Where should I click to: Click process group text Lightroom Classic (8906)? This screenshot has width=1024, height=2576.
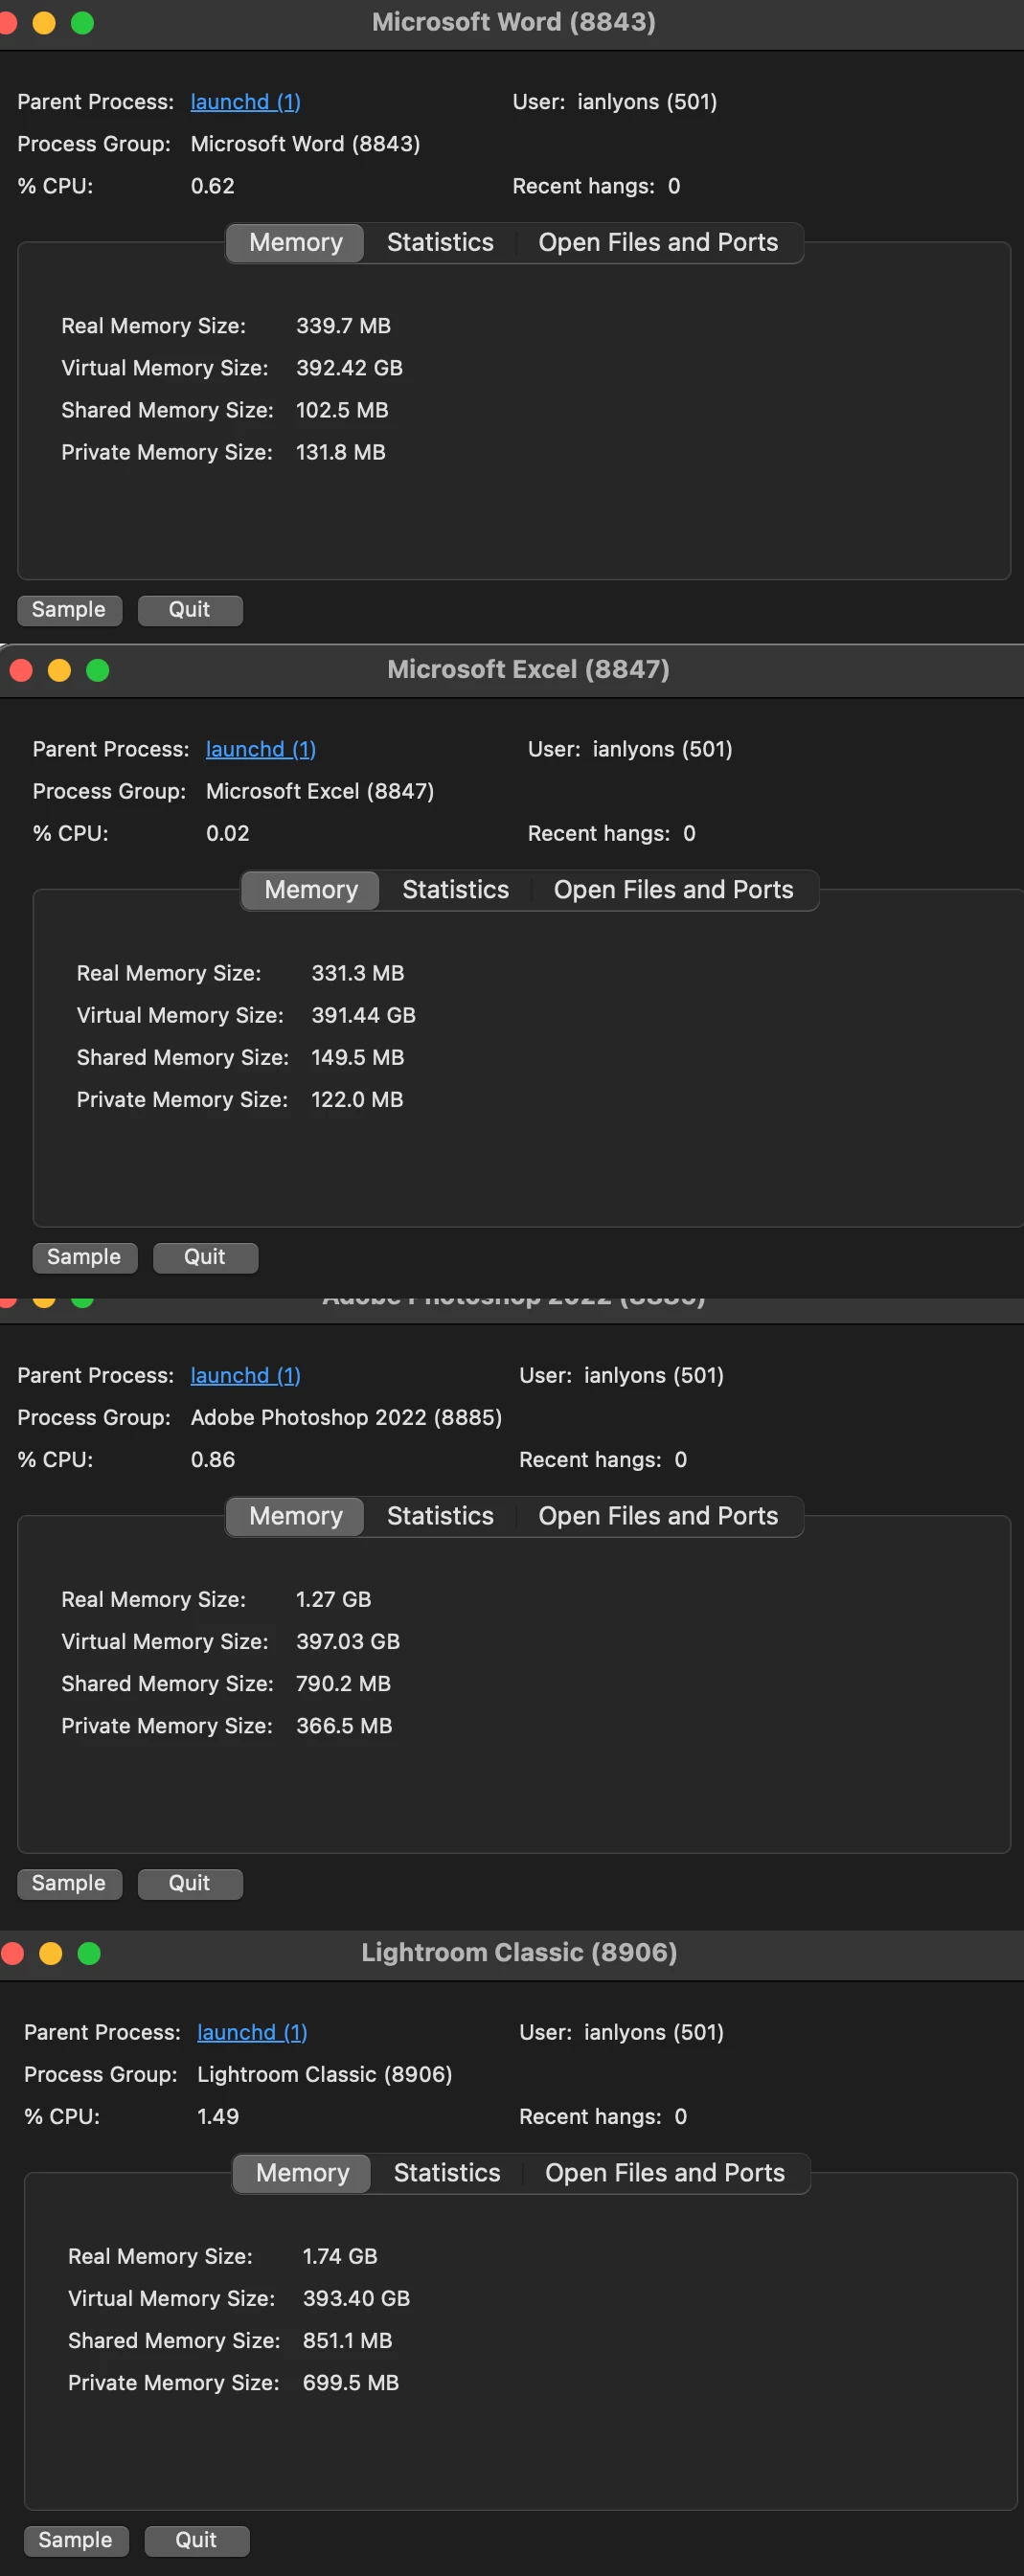point(324,2074)
